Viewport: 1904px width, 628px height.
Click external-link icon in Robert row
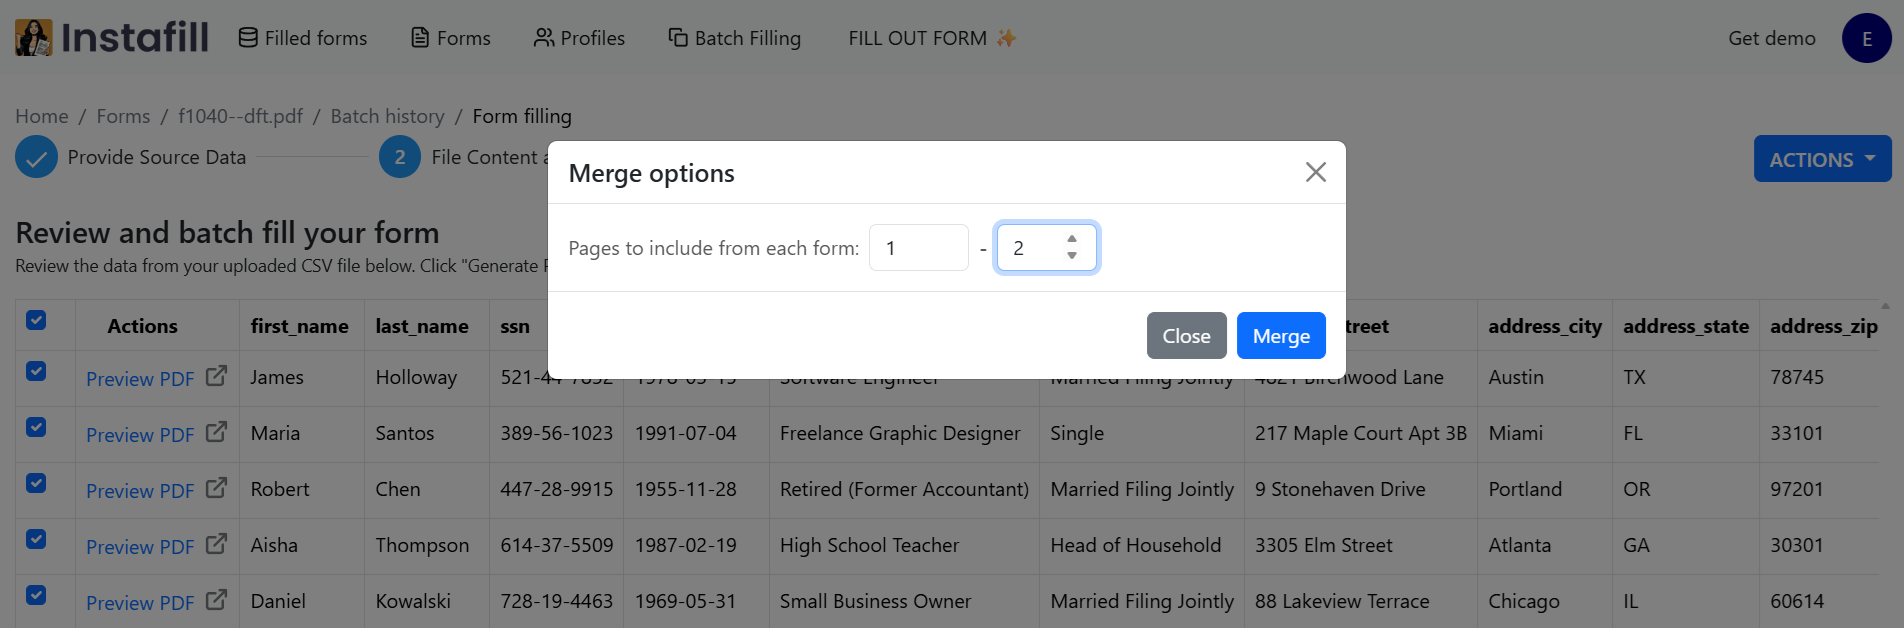[216, 488]
